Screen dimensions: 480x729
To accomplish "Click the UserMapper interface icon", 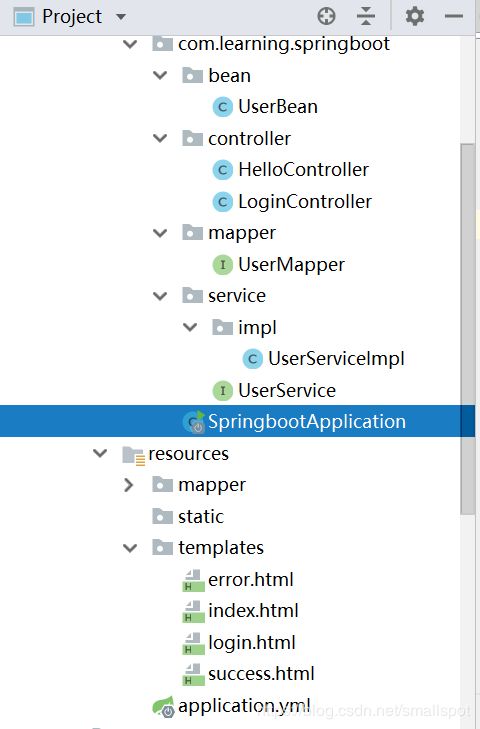I will (222, 265).
